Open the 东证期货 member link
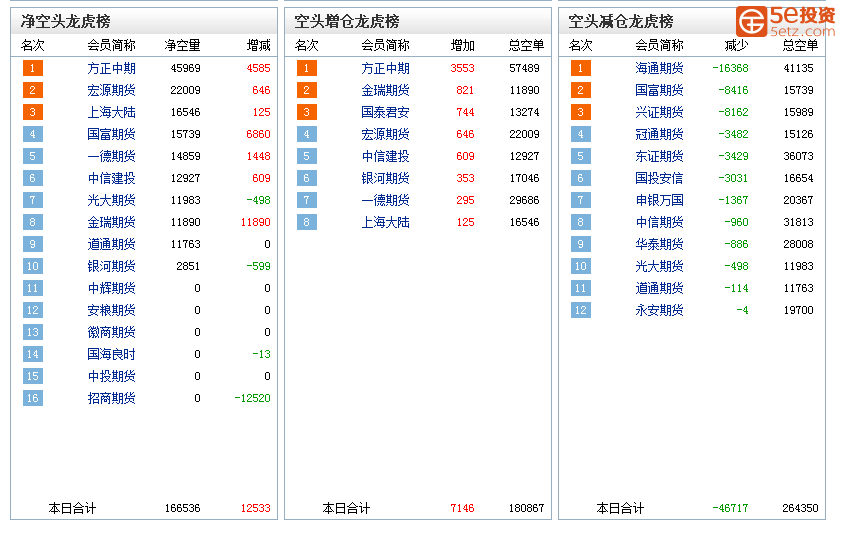This screenshot has width=843, height=533. [659, 157]
